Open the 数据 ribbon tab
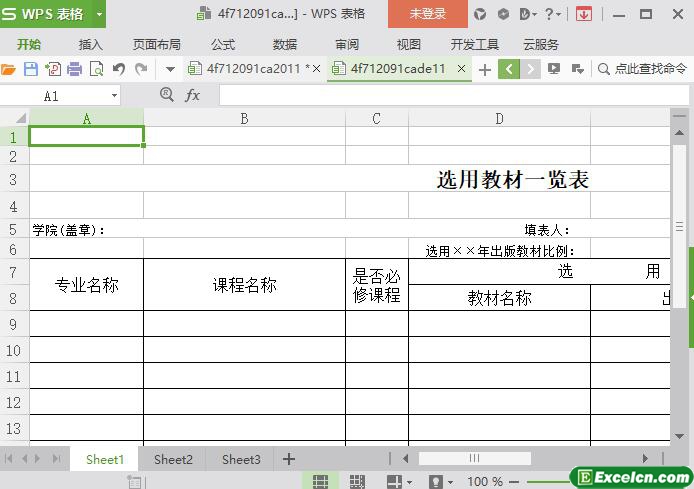This screenshot has height=489, width=694. 285,44
